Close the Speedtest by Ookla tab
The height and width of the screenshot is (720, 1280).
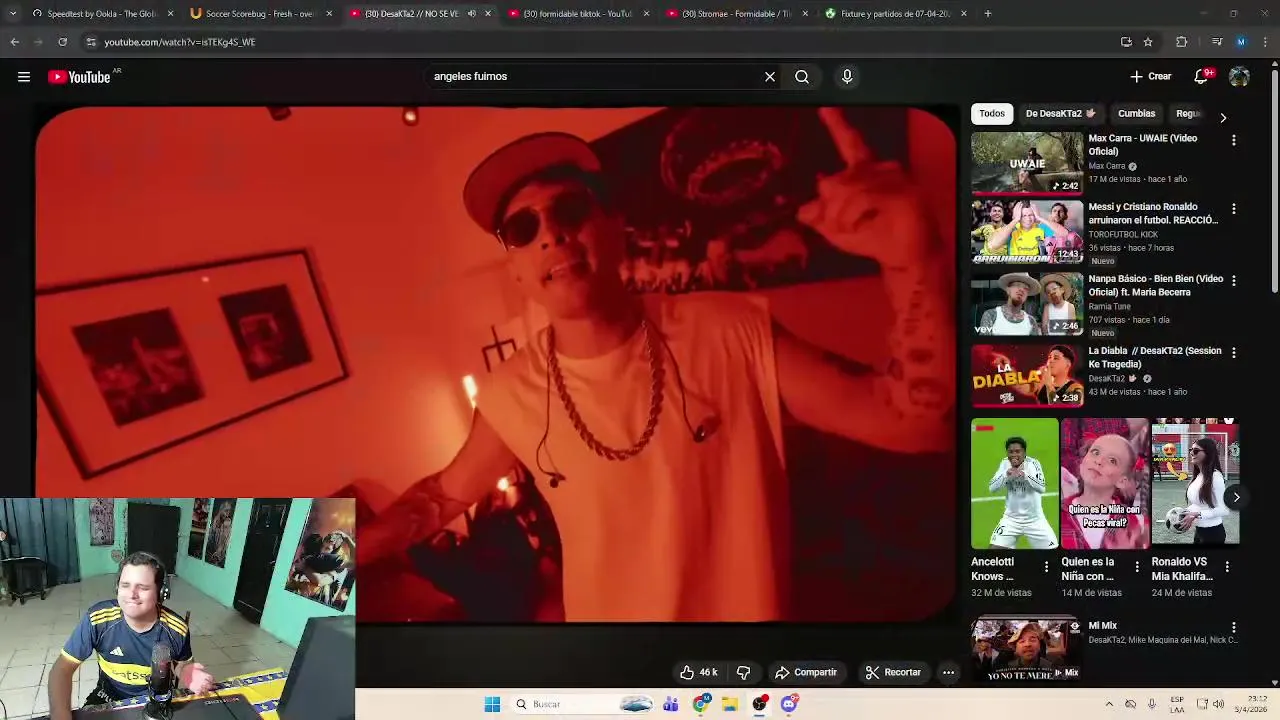click(170, 14)
